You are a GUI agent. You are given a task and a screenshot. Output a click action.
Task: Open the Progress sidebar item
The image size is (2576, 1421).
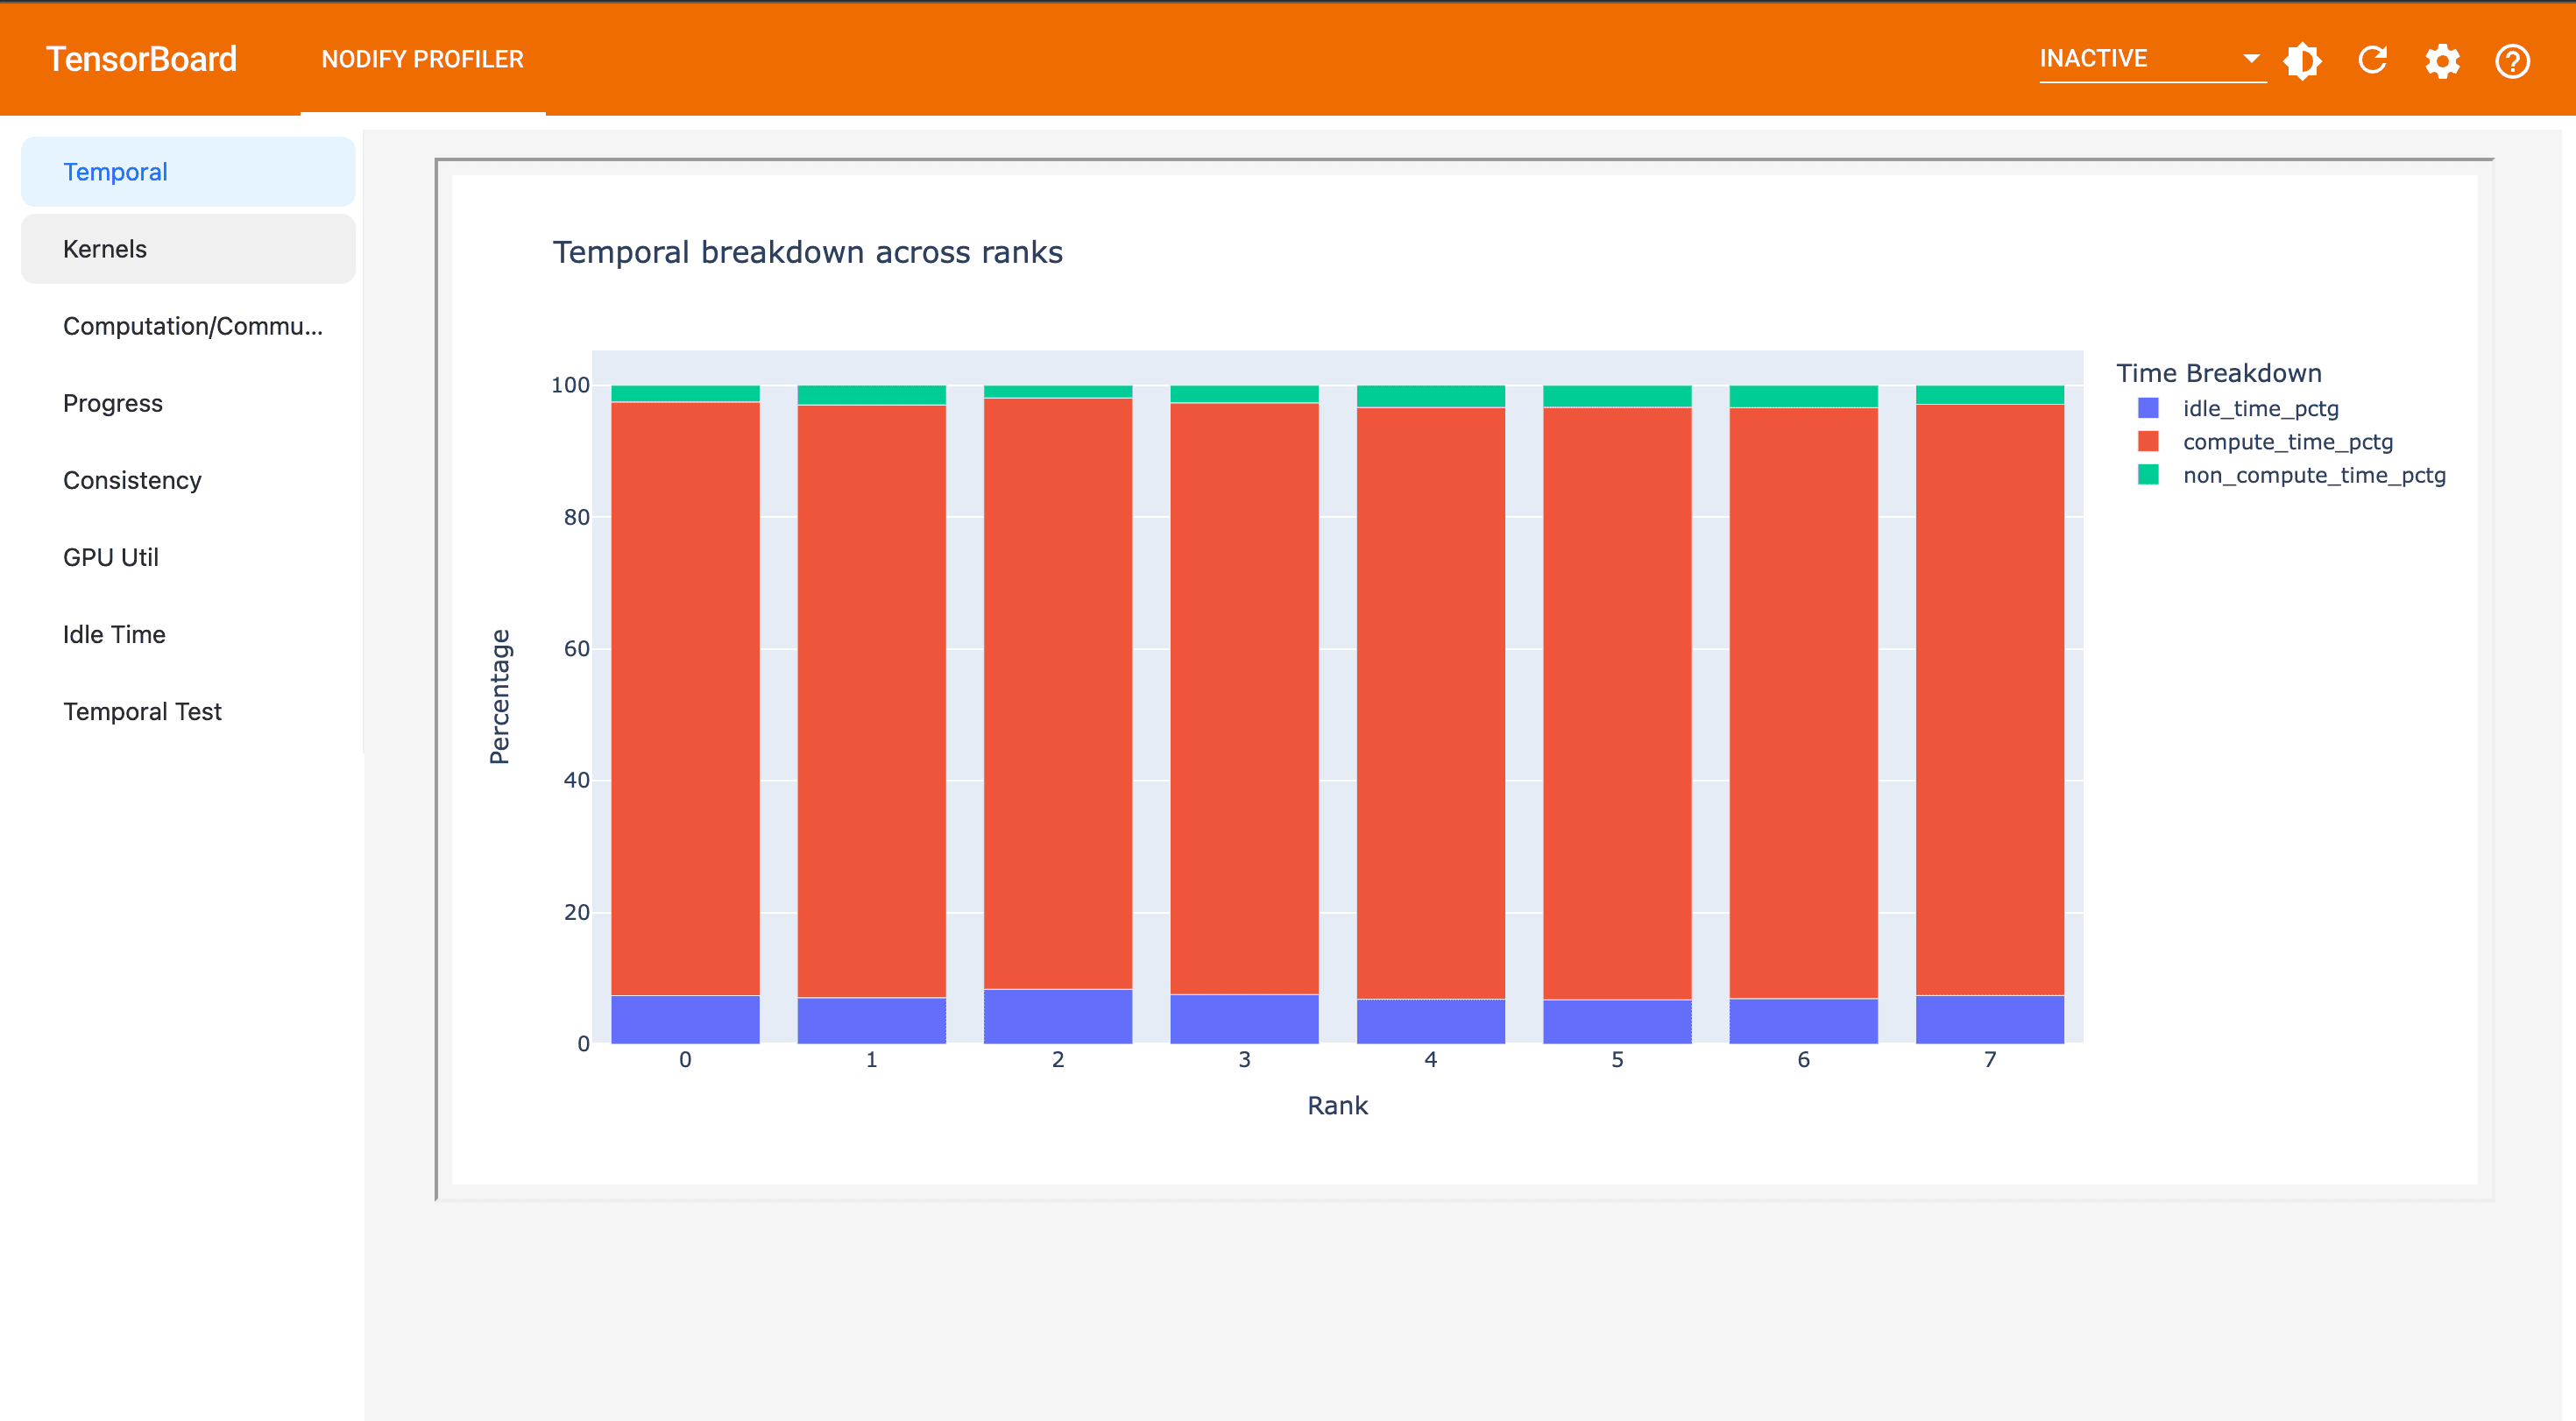click(x=188, y=403)
